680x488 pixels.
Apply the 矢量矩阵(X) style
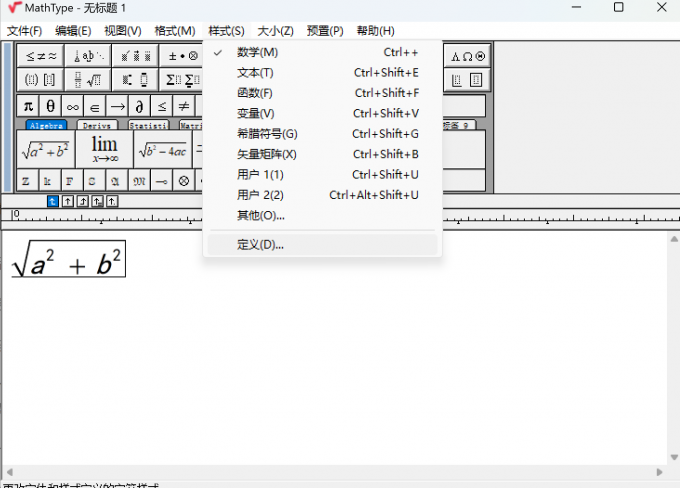(x=322, y=154)
